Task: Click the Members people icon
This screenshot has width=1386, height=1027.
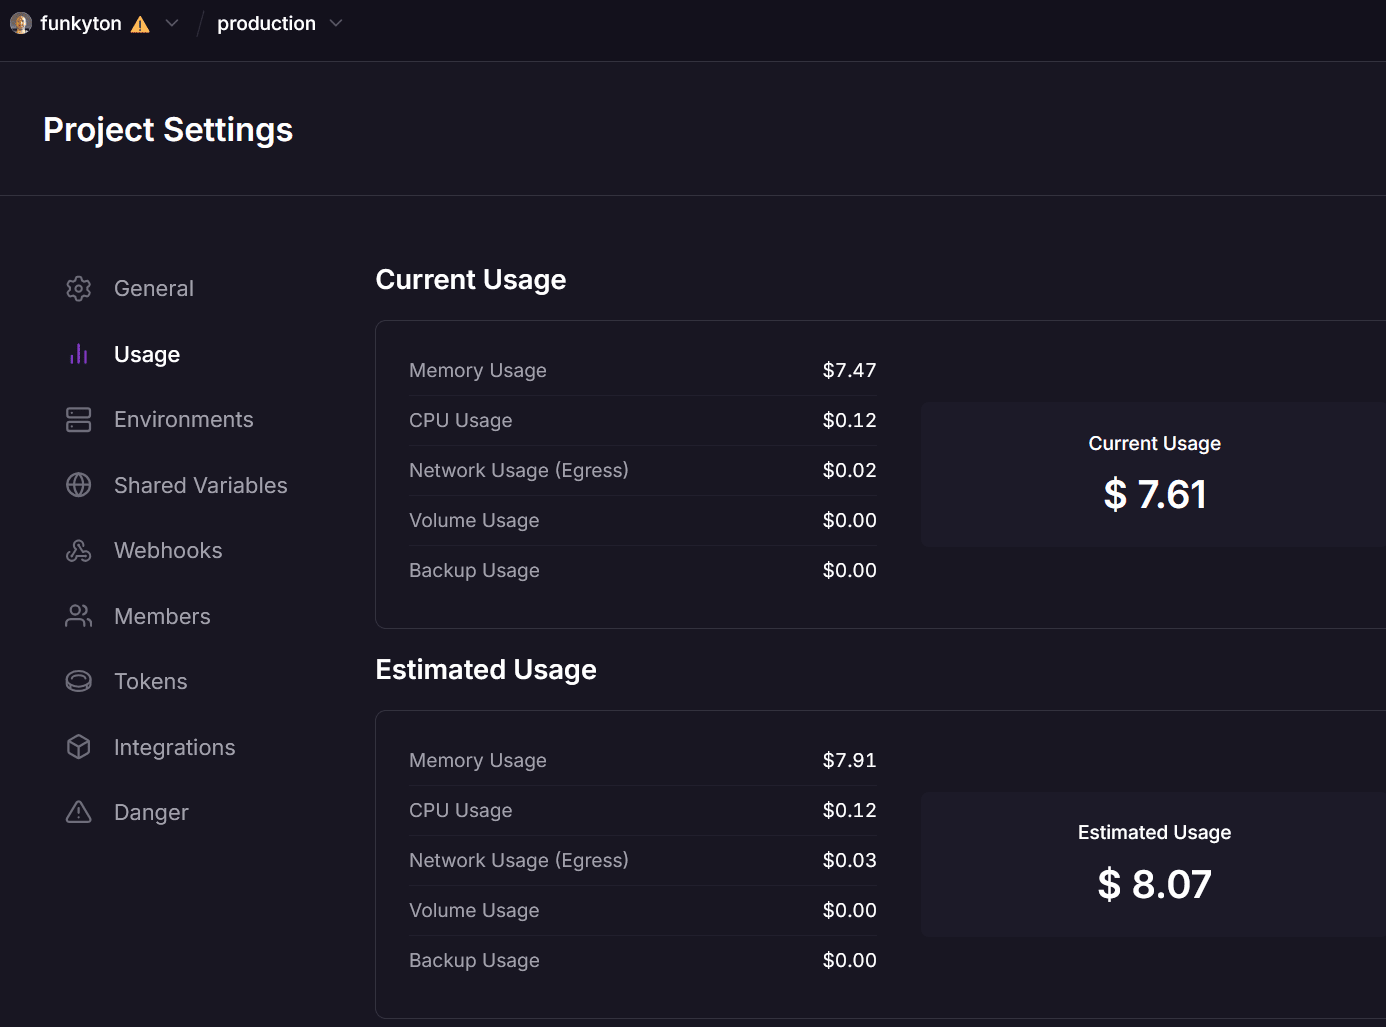Action: (79, 616)
